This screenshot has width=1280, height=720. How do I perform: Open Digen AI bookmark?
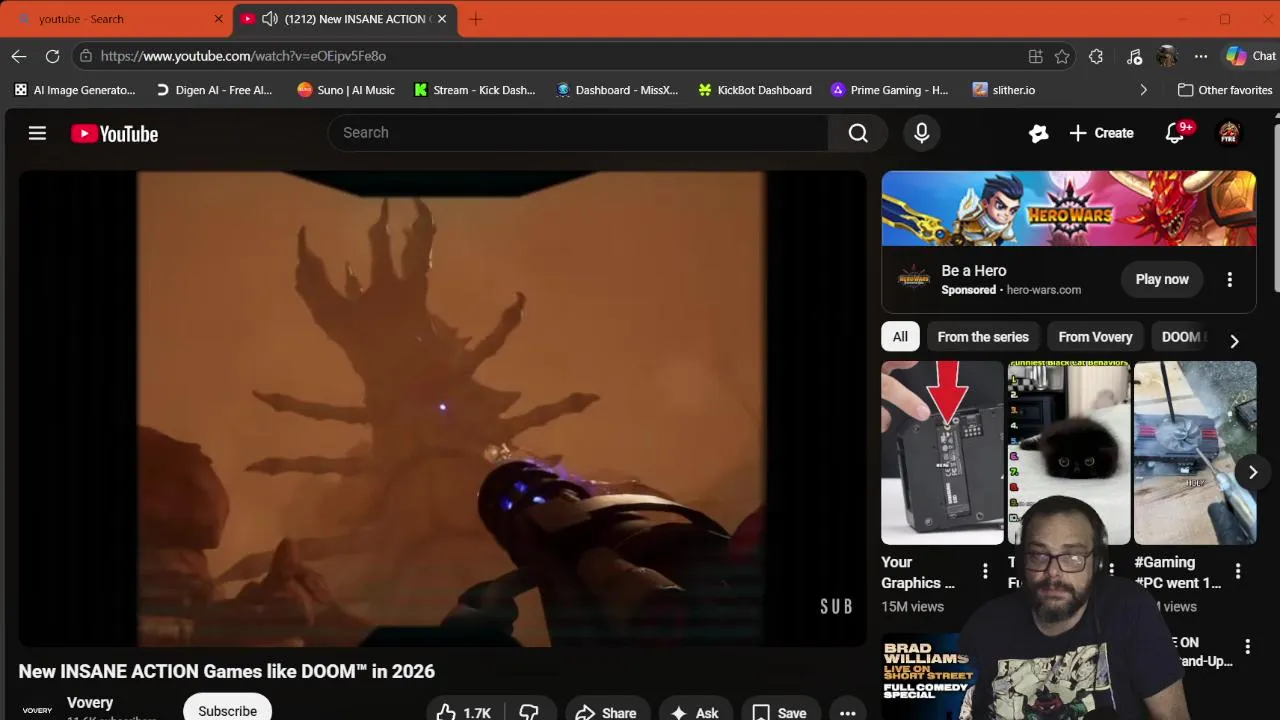214,90
